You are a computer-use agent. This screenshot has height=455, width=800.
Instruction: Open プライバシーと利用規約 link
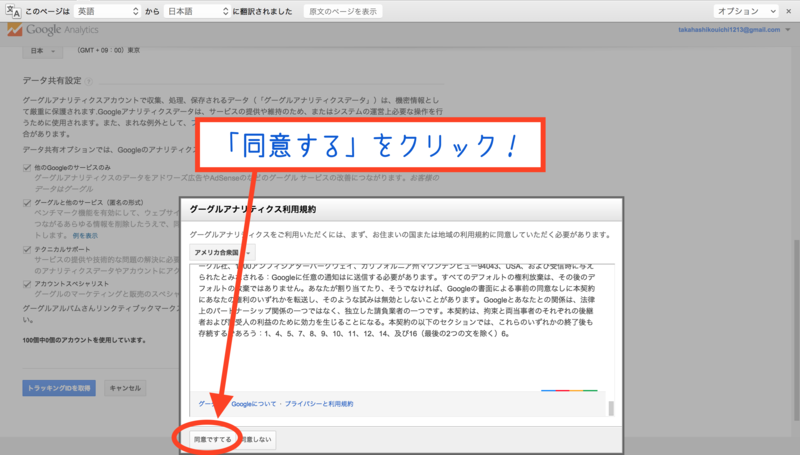(319, 404)
